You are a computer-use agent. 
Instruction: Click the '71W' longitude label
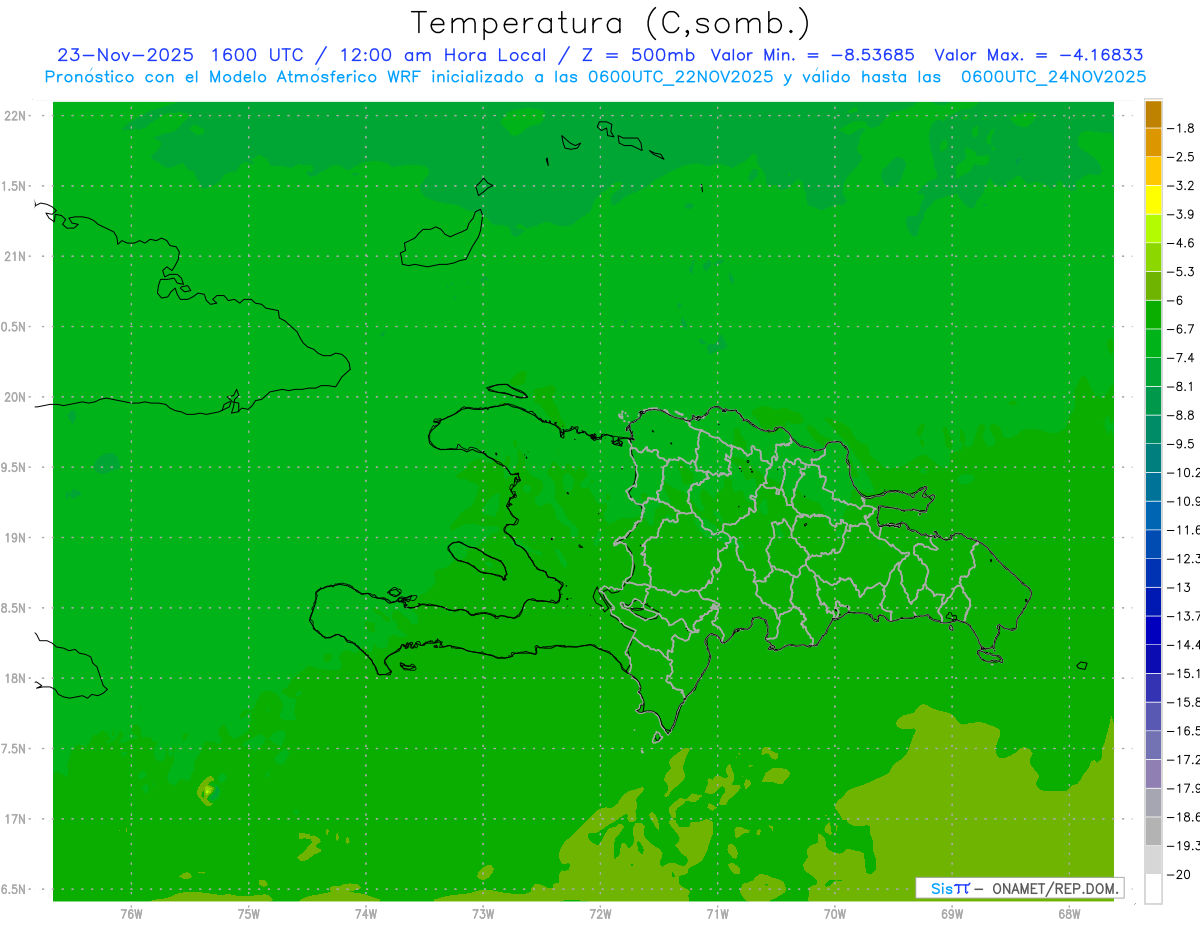tap(717, 913)
